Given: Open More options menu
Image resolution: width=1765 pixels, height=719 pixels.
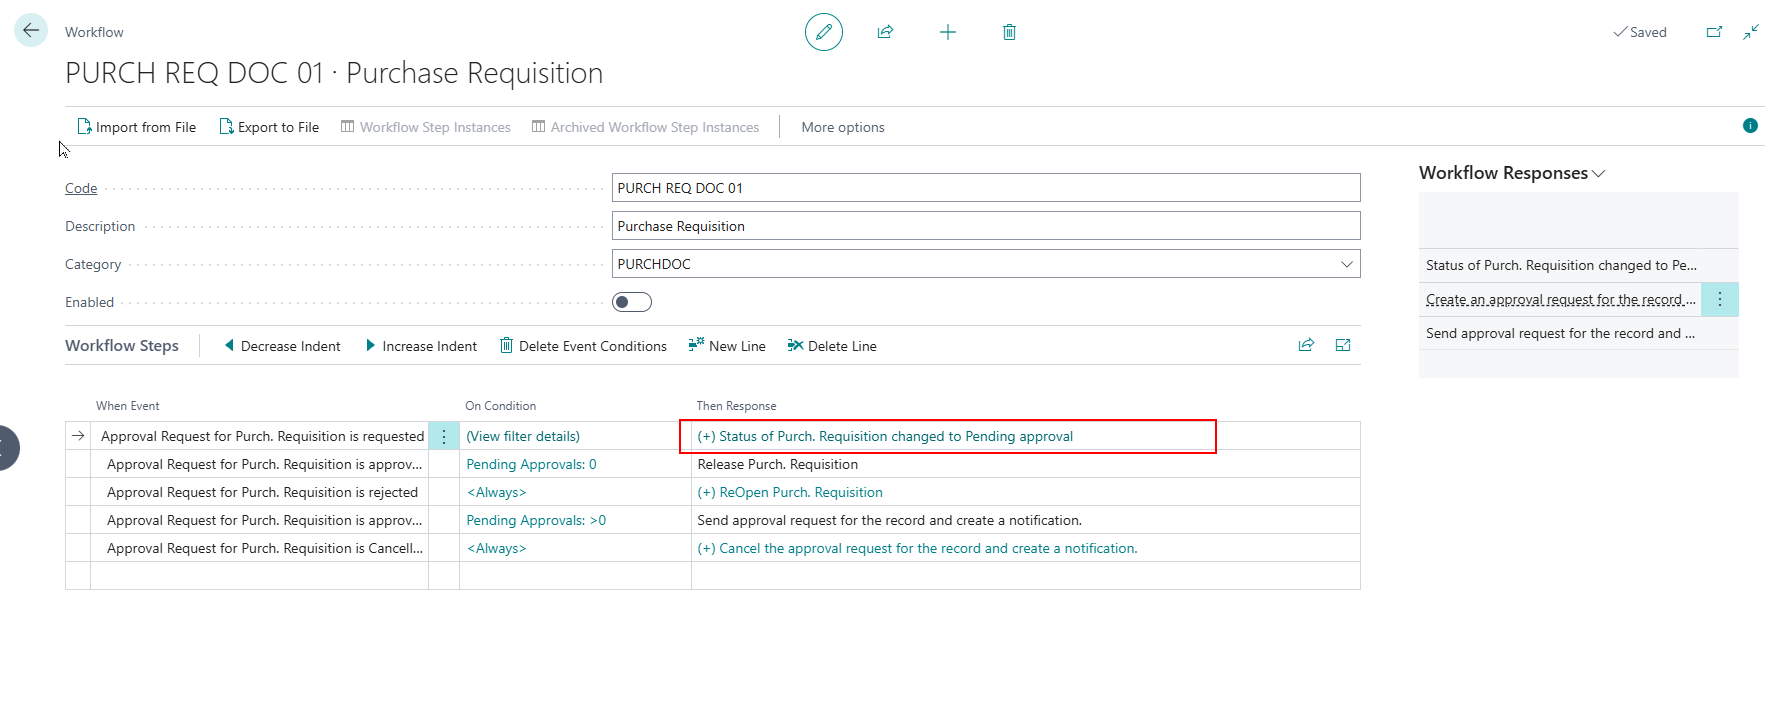Looking at the screenshot, I should click(842, 127).
